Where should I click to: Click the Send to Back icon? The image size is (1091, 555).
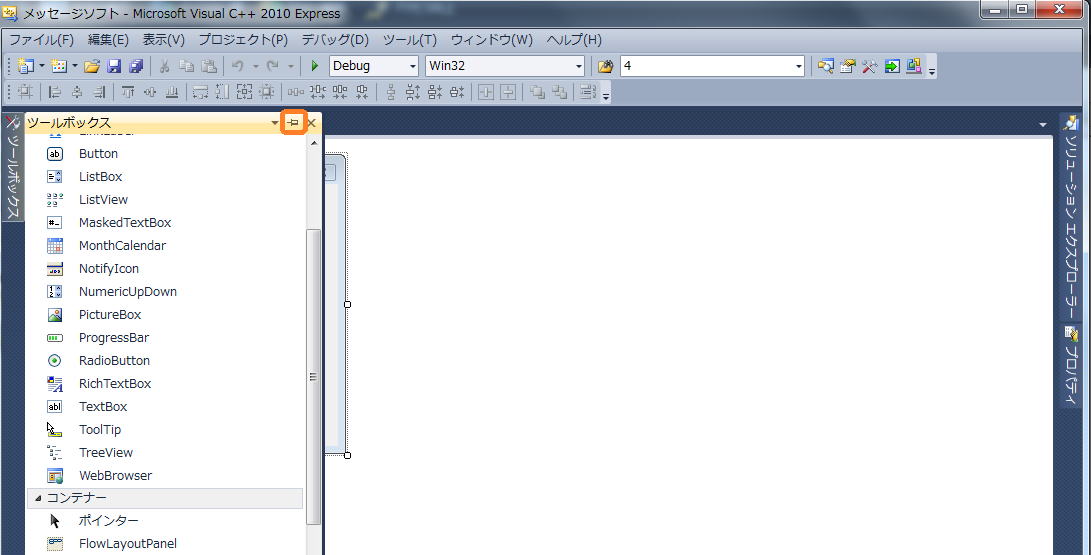pyautogui.click(x=559, y=92)
